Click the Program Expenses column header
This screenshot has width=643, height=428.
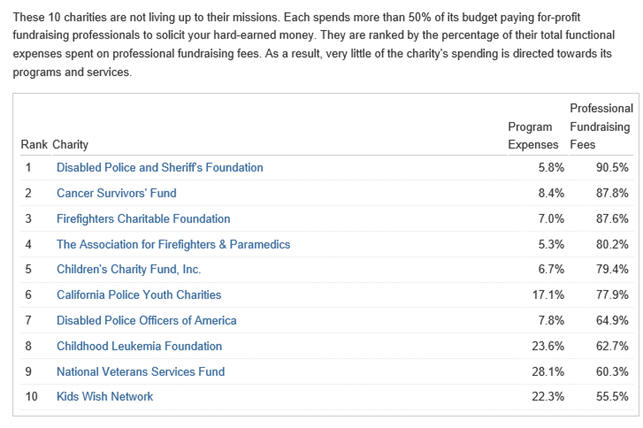pos(533,136)
